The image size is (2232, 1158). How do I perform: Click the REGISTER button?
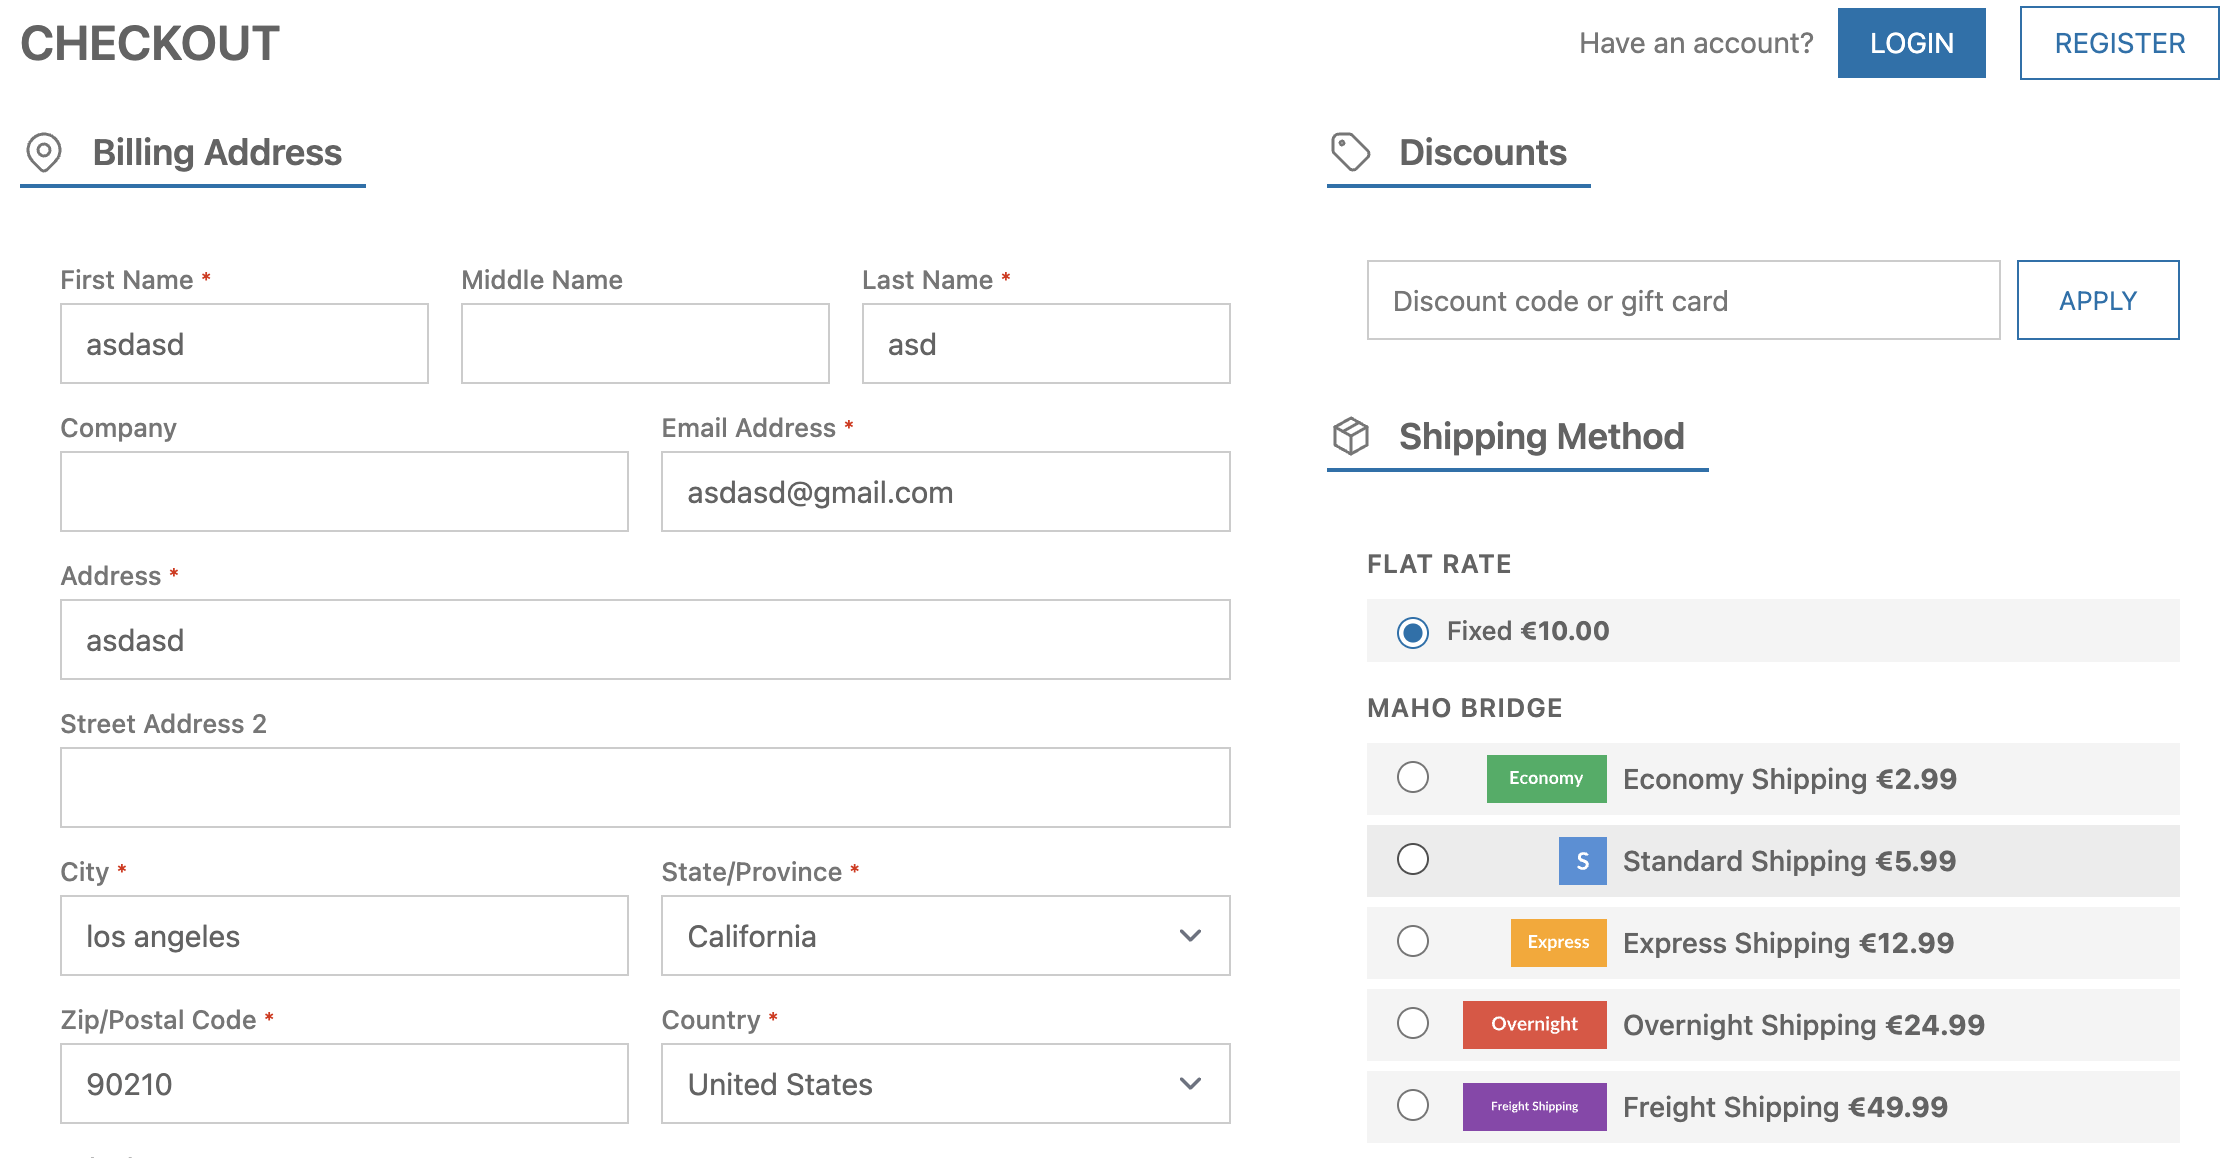(x=2118, y=43)
